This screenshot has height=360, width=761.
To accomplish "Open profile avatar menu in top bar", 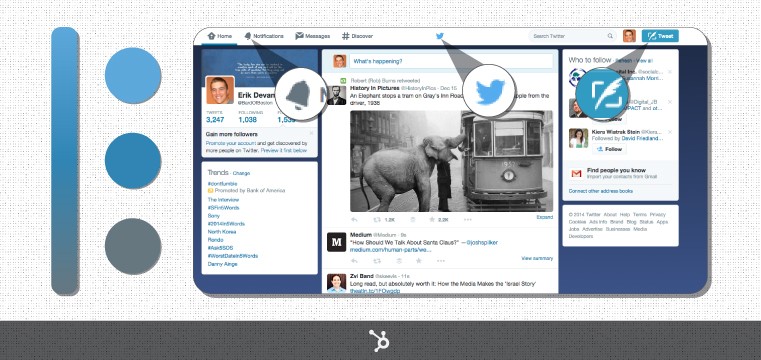I will click(629, 36).
